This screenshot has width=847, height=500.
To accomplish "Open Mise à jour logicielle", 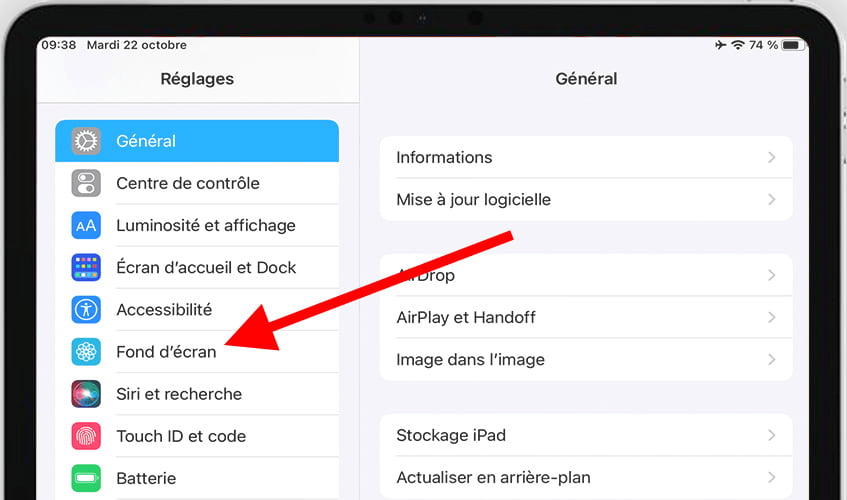I will [x=586, y=199].
